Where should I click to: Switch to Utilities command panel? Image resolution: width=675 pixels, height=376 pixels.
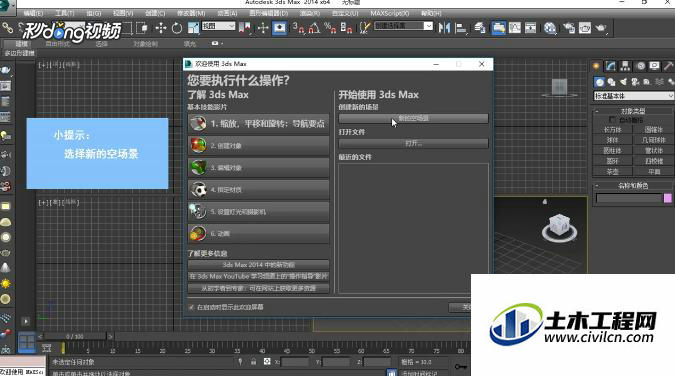(669, 66)
